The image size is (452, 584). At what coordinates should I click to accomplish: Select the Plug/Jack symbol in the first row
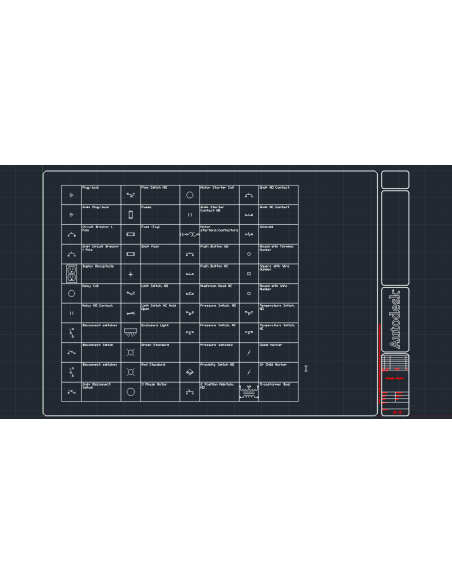pos(71,195)
